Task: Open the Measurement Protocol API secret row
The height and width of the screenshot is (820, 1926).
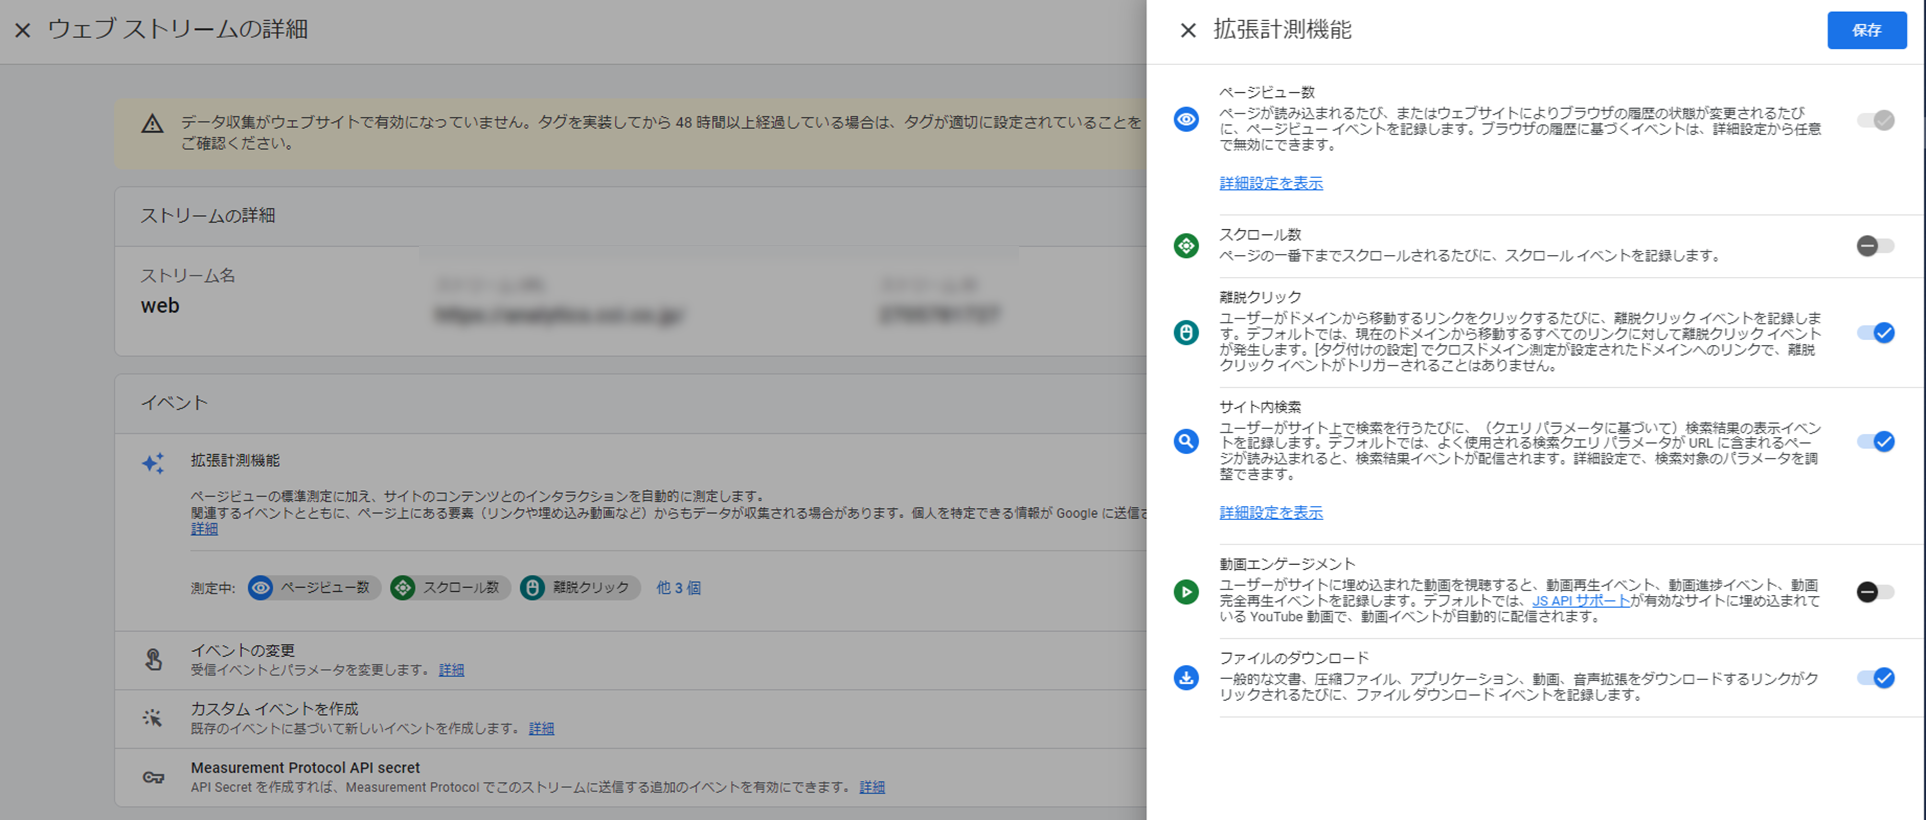Action: 631,778
